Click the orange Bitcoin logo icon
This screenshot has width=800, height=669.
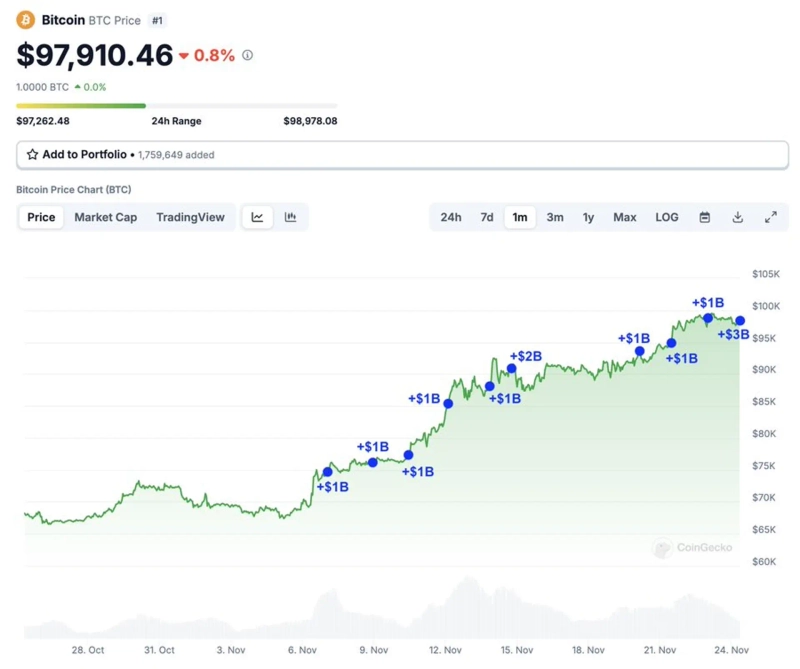[25, 20]
